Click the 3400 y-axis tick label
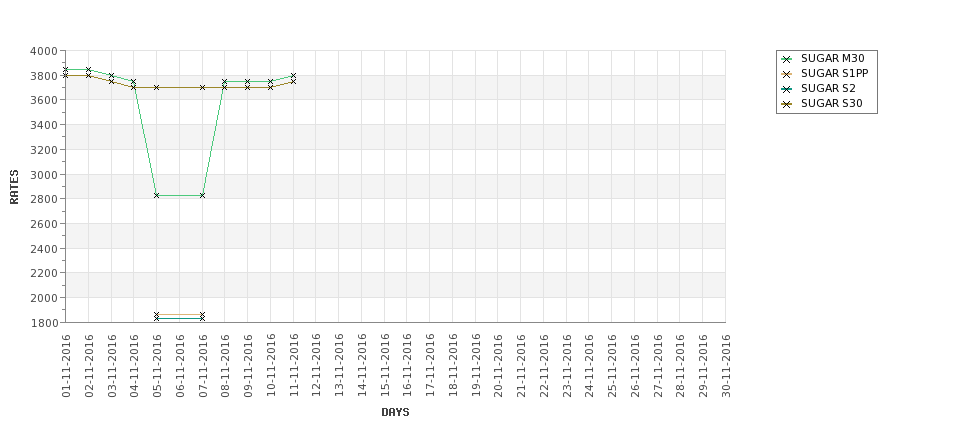The image size is (975, 429). 44,125
